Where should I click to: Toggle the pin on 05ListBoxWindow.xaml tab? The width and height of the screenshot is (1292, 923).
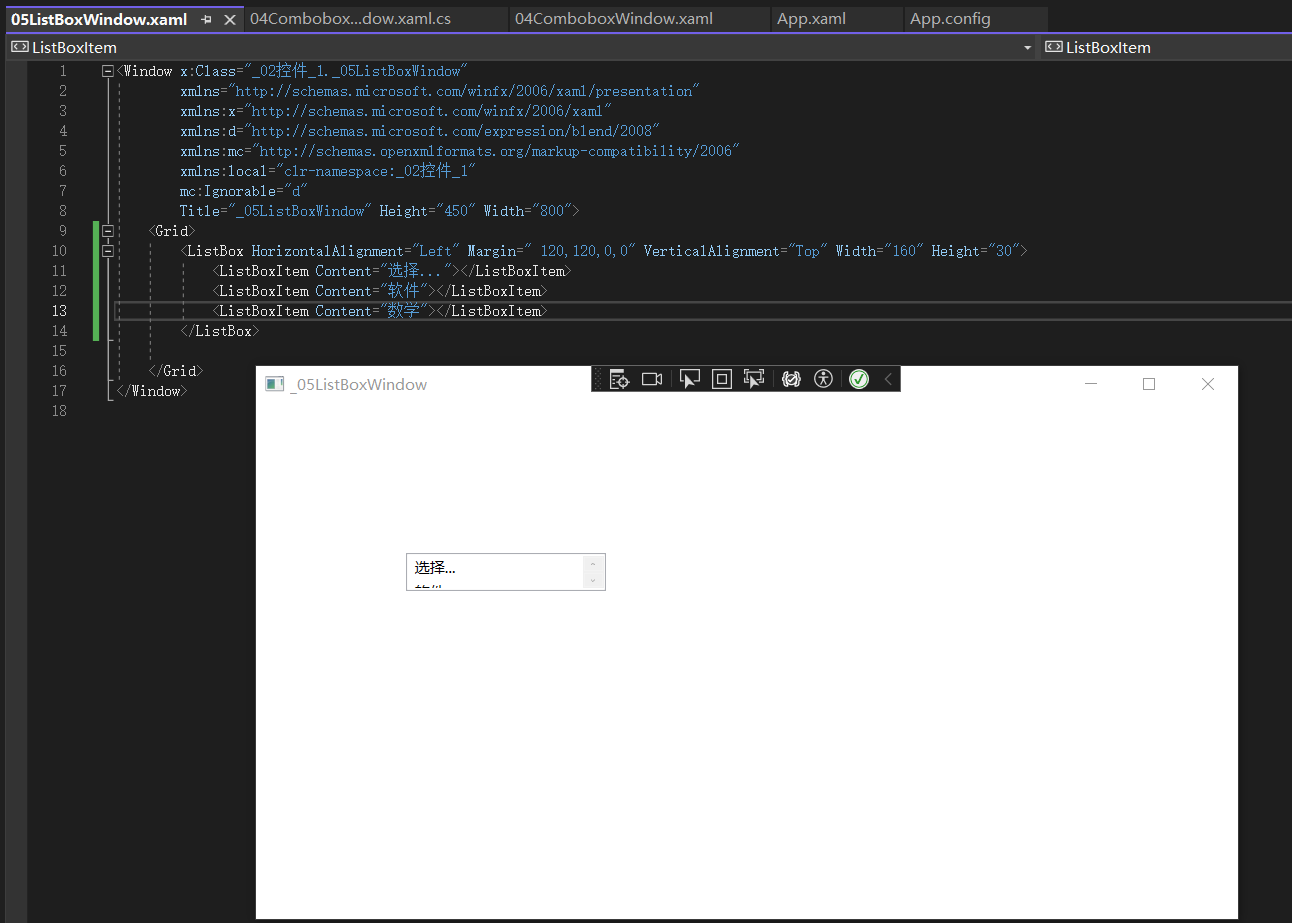click(x=208, y=18)
